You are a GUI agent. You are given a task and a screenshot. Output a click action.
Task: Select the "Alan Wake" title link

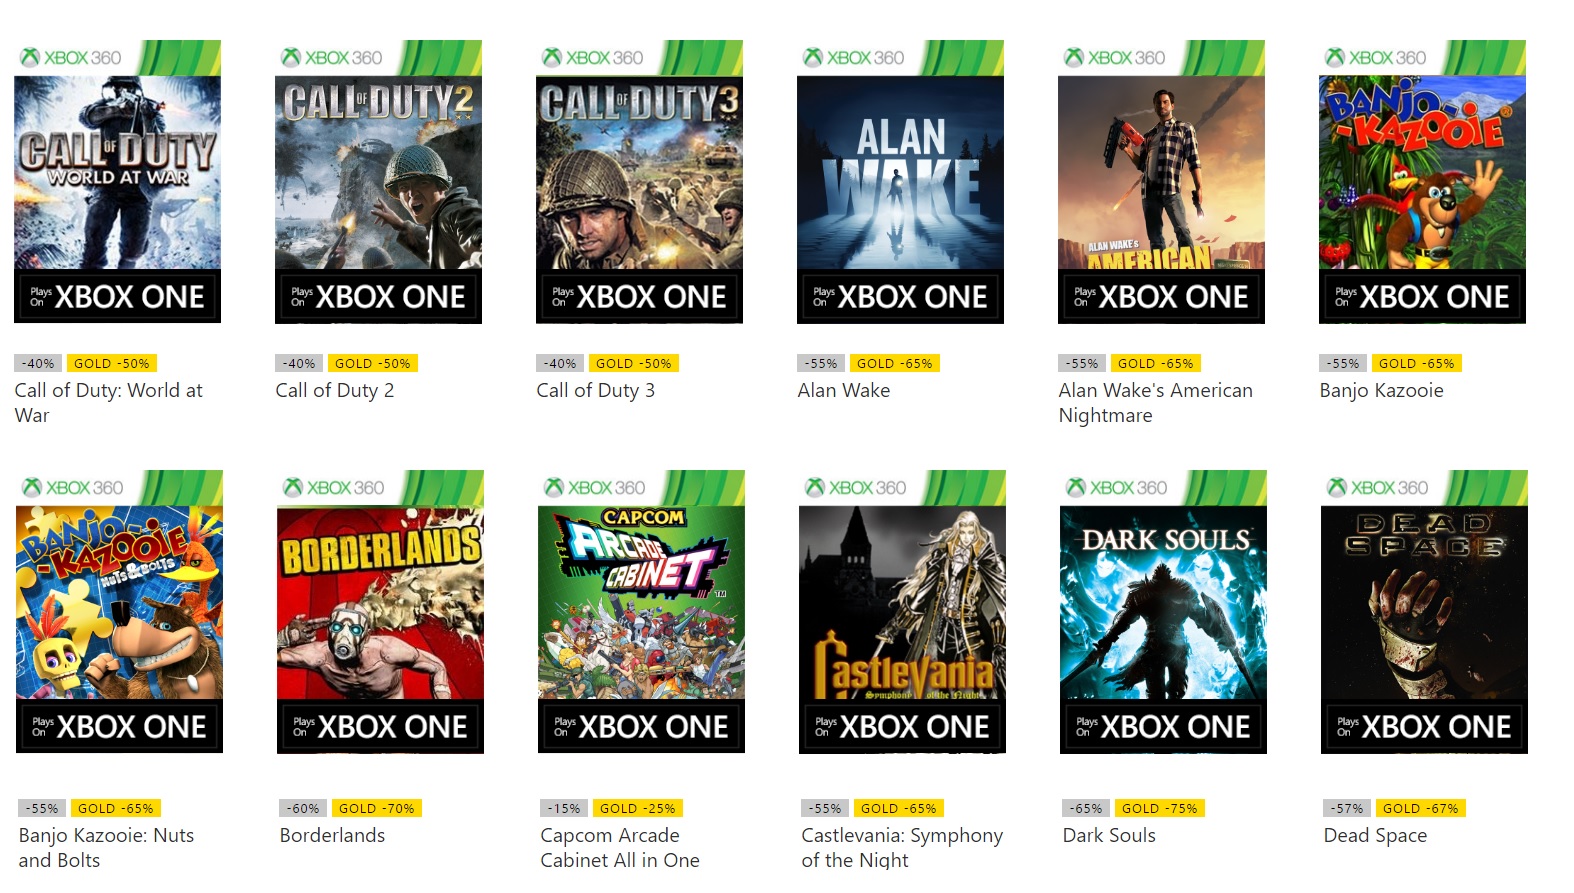point(843,391)
